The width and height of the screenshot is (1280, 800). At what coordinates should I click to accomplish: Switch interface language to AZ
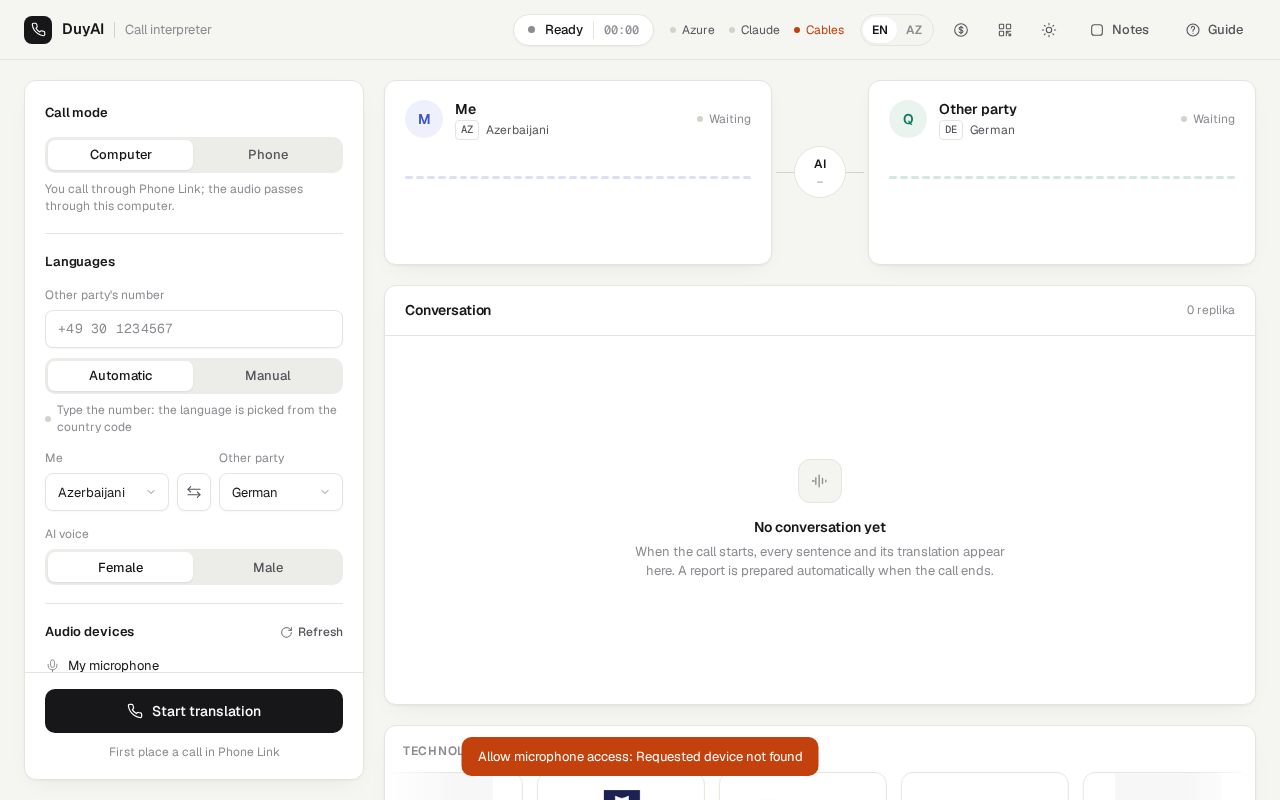pyautogui.click(x=914, y=30)
